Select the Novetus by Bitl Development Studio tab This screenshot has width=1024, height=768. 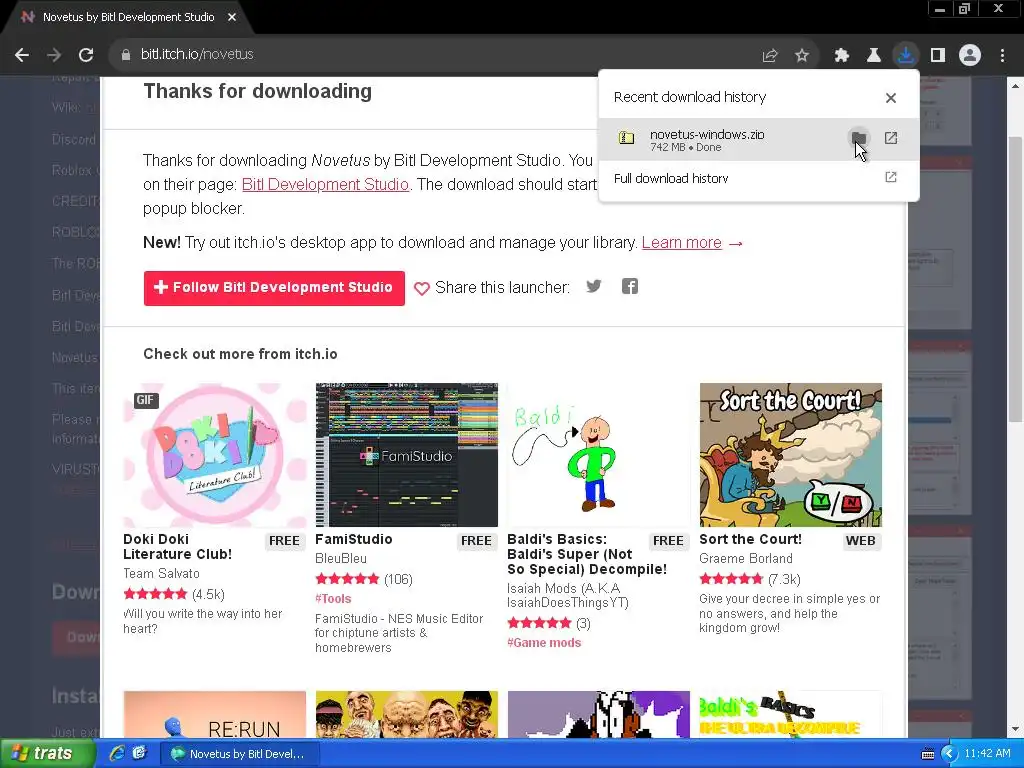[127, 18]
